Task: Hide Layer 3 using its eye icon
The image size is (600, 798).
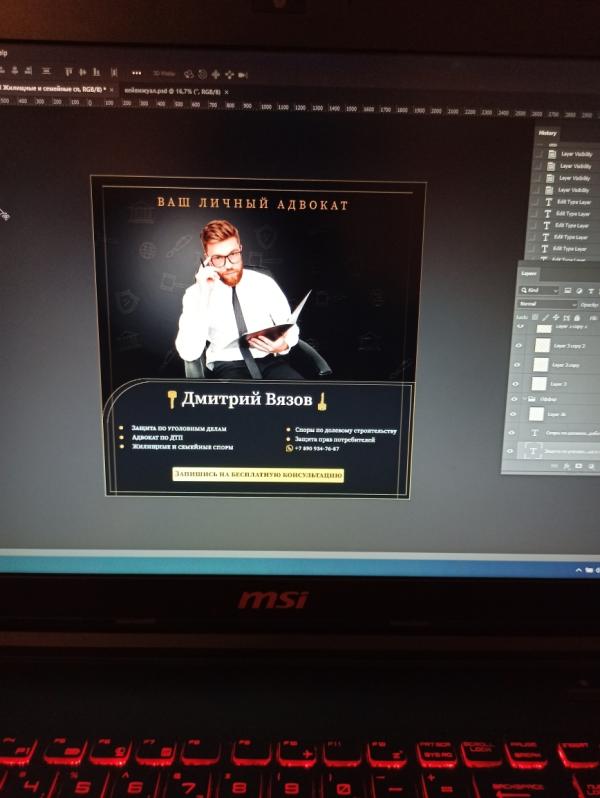Action: pos(516,384)
